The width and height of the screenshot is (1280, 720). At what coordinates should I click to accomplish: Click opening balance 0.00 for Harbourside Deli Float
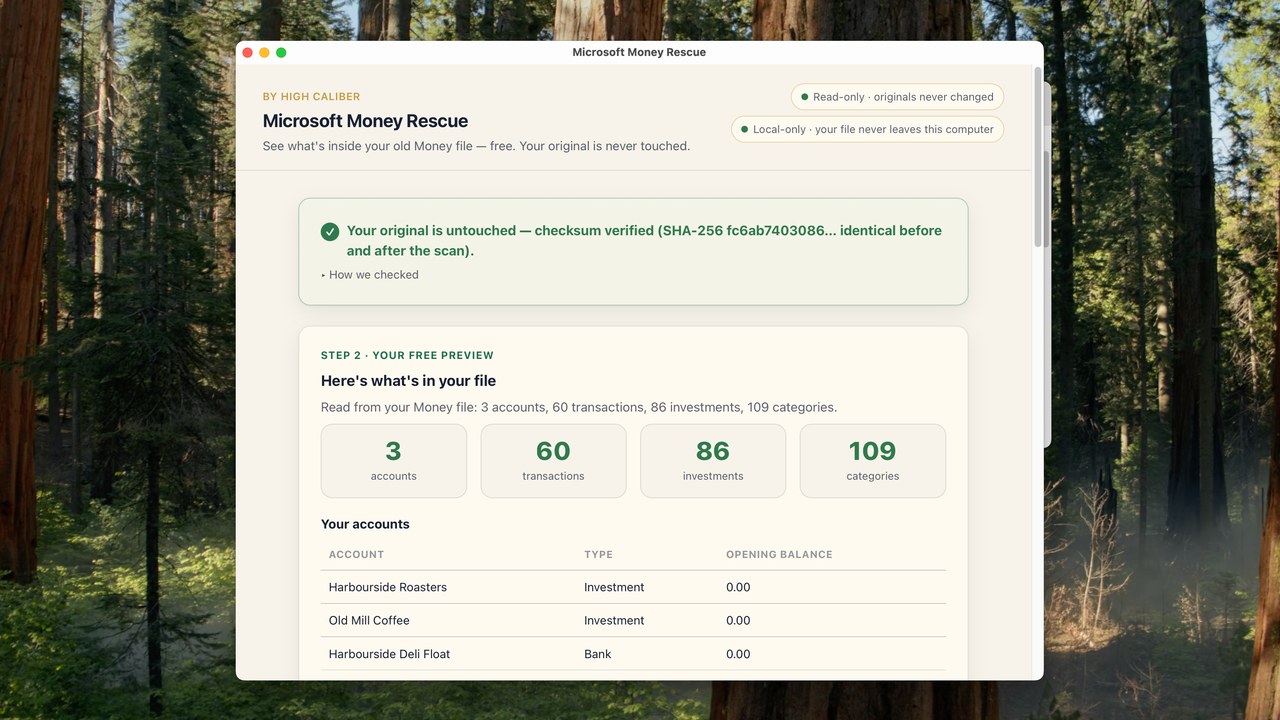tap(738, 654)
